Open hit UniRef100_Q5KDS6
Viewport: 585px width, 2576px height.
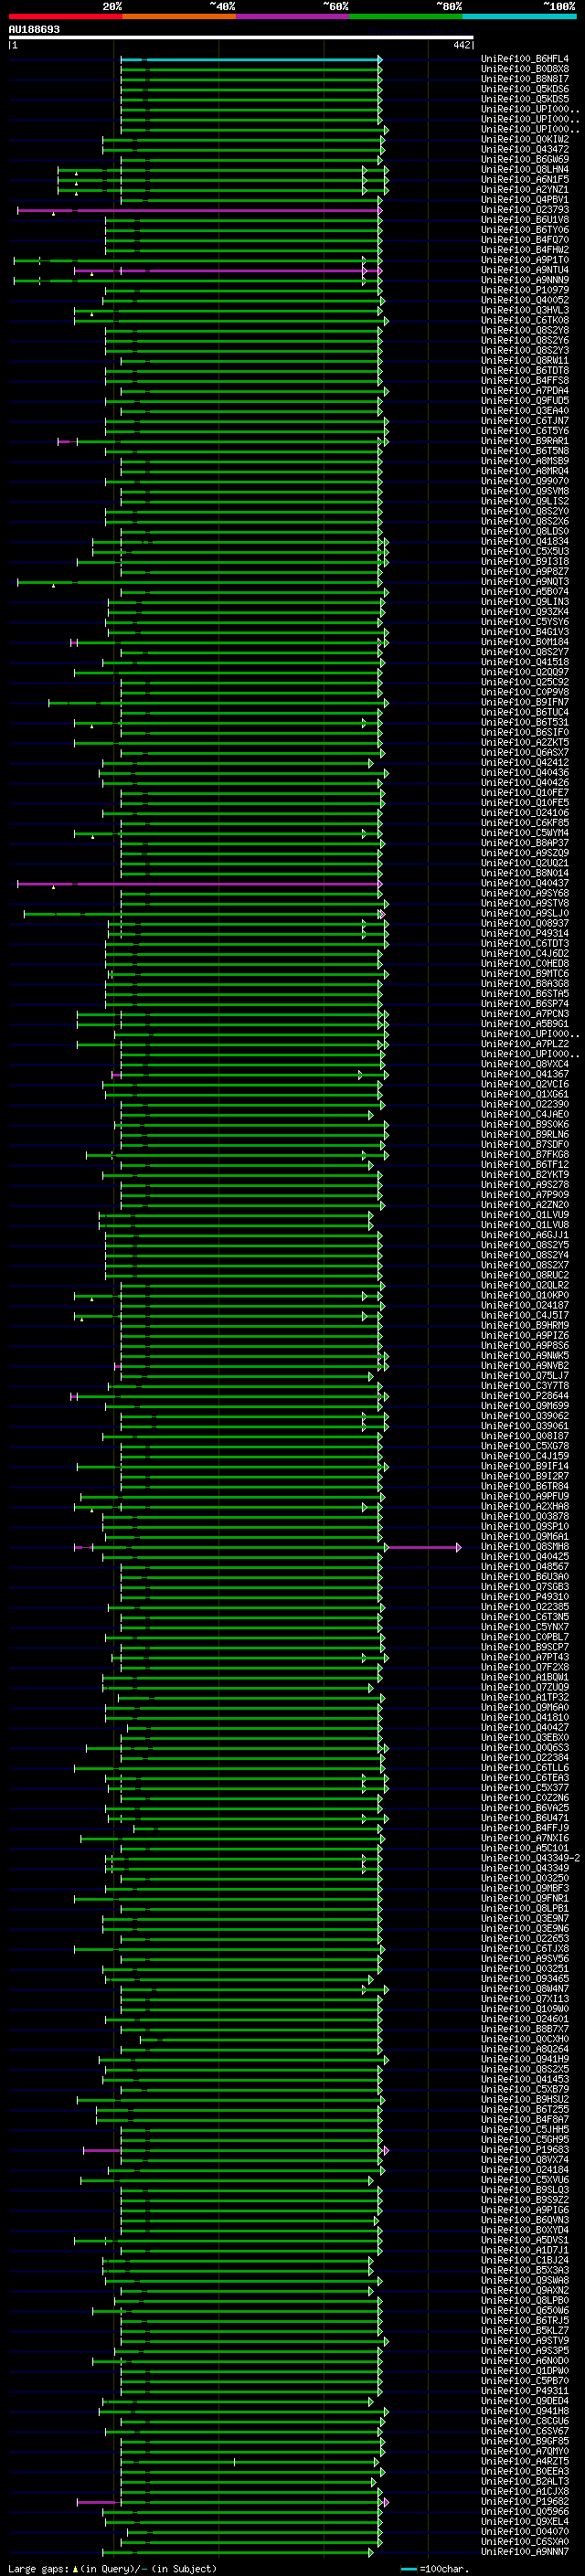pos(524,89)
